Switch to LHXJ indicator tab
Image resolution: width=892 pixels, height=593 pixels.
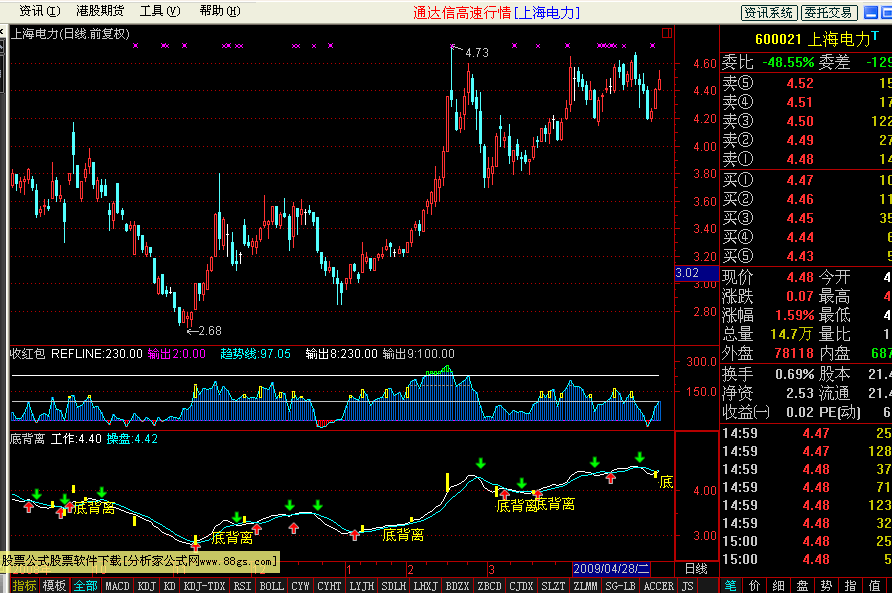click(426, 586)
